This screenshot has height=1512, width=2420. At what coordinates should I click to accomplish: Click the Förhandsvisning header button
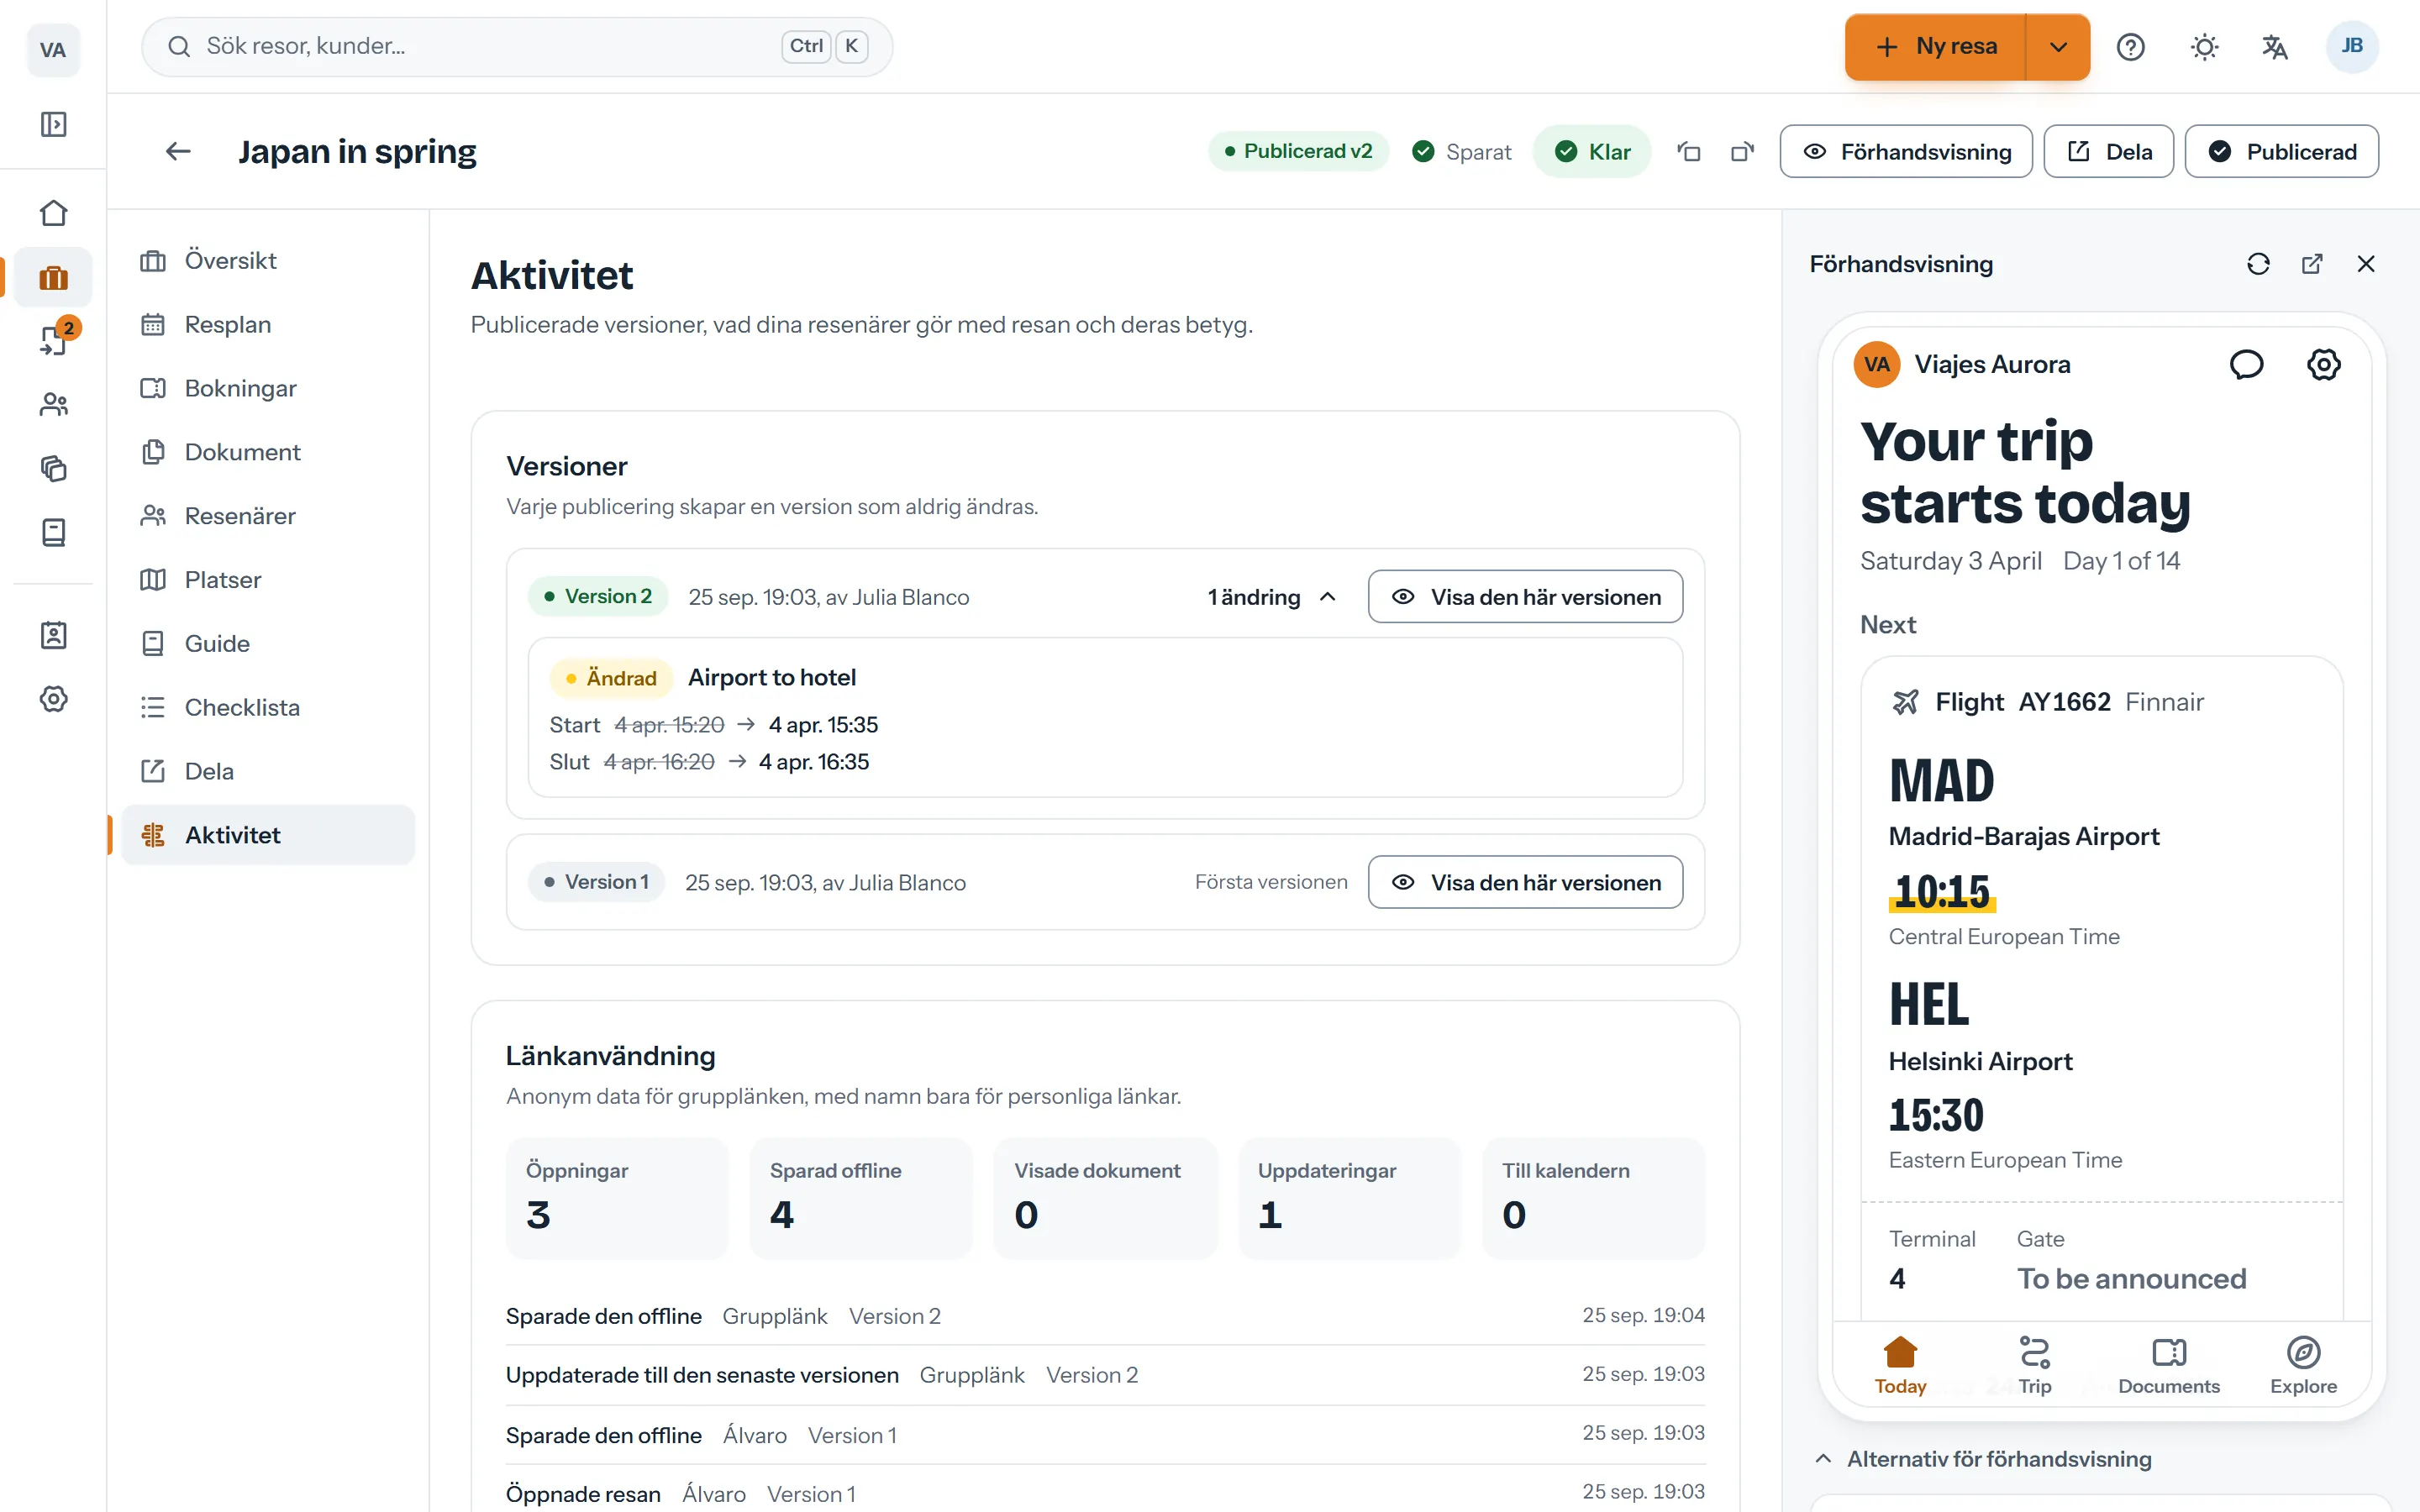tap(1906, 151)
